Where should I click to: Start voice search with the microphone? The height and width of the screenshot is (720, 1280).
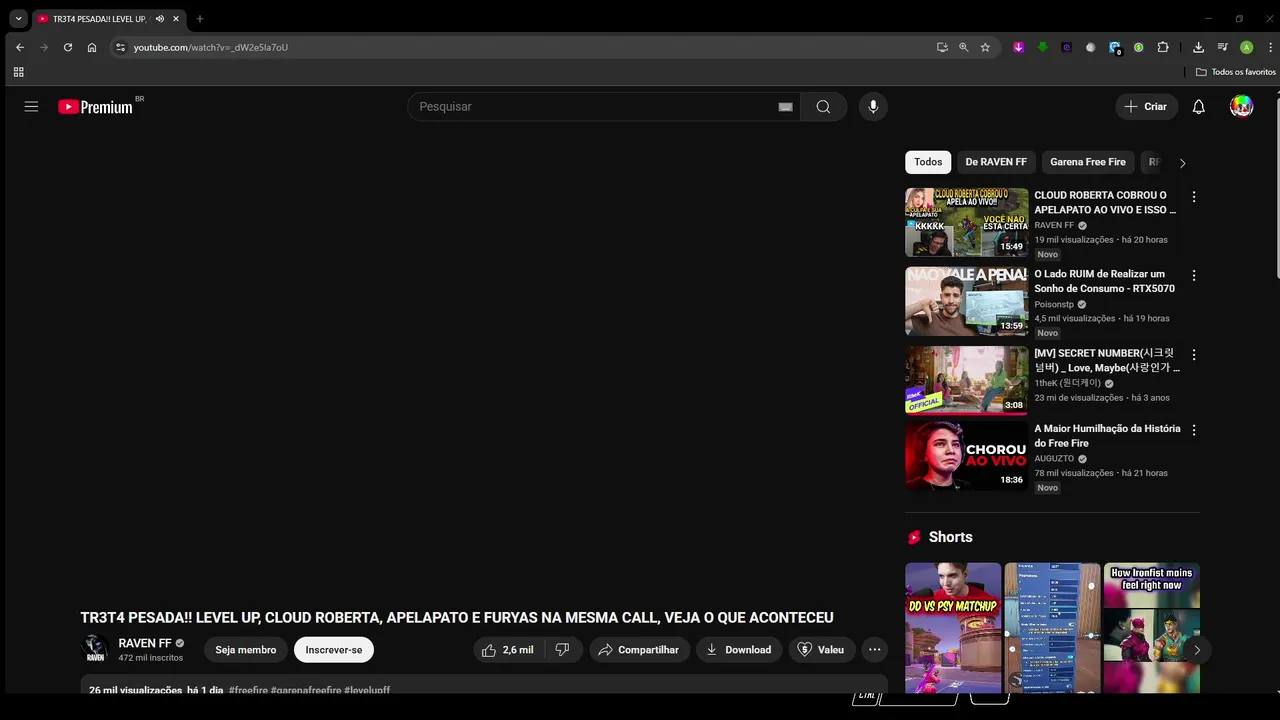pyautogui.click(x=873, y=107)
